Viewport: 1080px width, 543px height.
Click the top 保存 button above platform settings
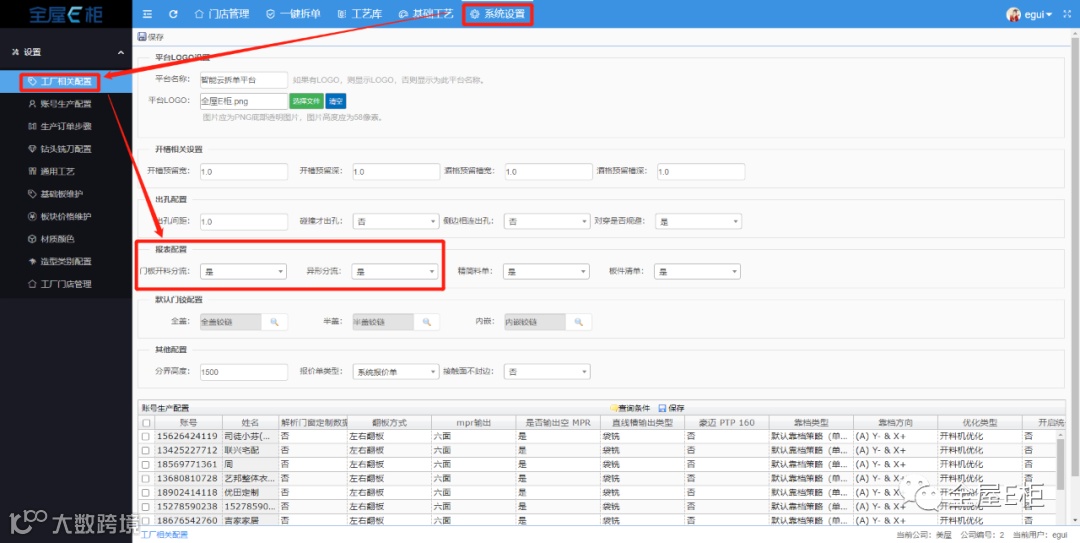click(x=151, y=37)
